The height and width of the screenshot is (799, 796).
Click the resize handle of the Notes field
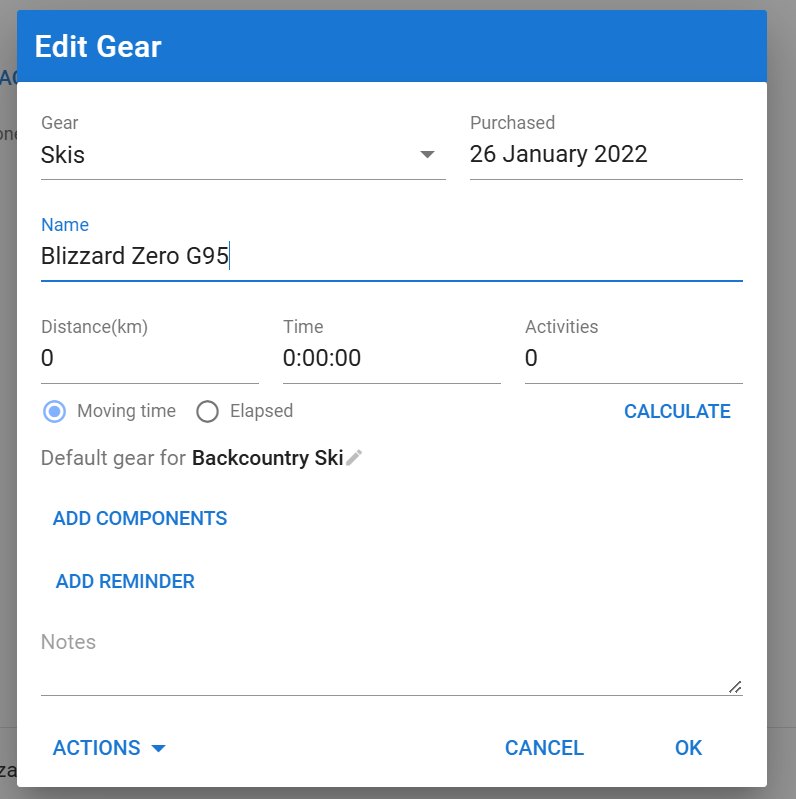click(x=735, y=687)
